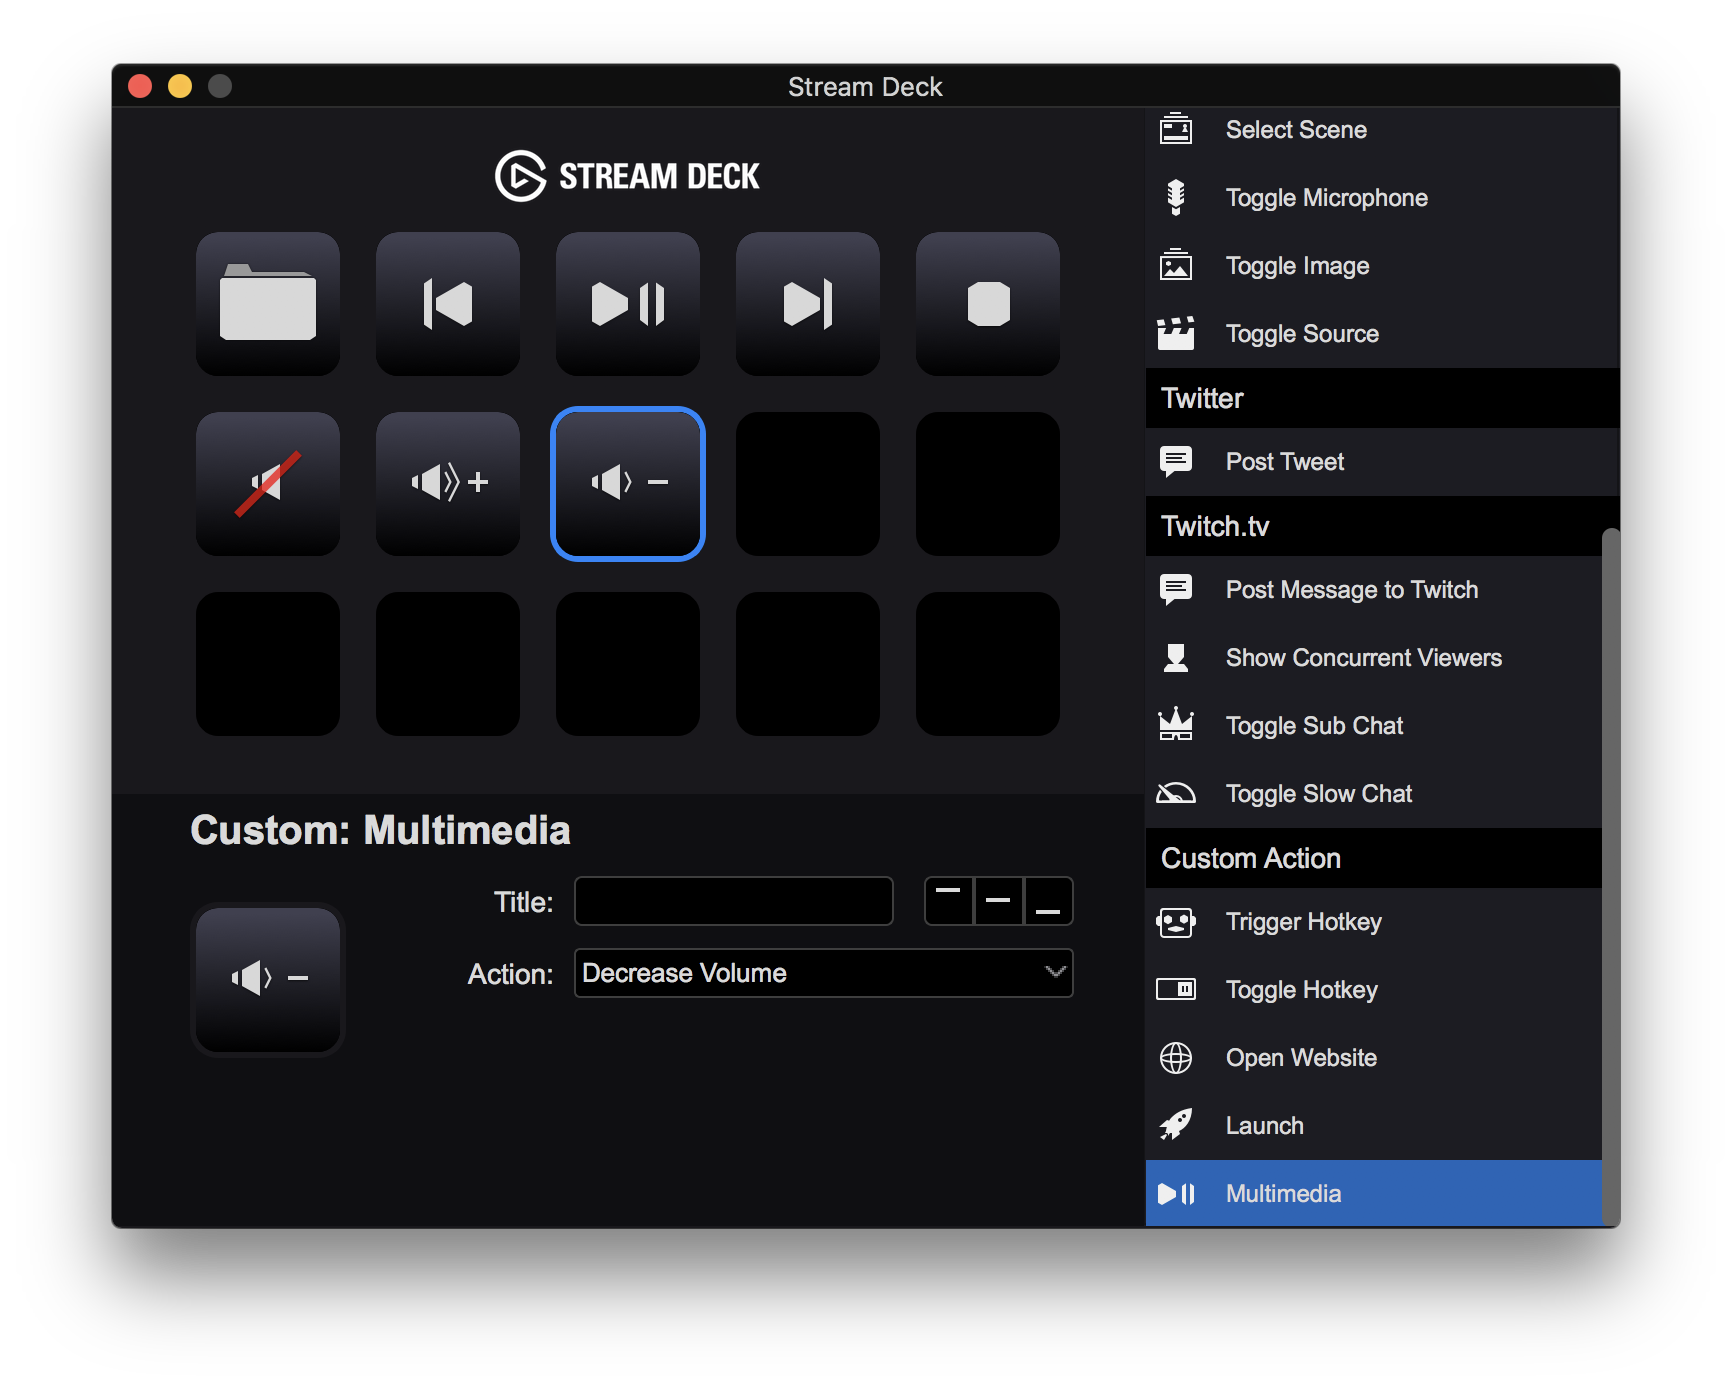Viewport: 1732px width, 1388px height.
Task: Choose Toggle Microphone action label
Action: click(1327, 198)
